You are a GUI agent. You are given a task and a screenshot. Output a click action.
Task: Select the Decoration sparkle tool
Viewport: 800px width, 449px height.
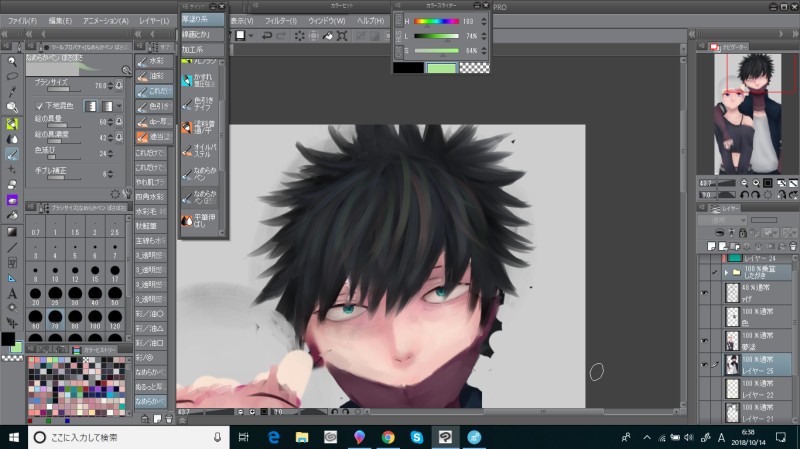pos(12,169)
